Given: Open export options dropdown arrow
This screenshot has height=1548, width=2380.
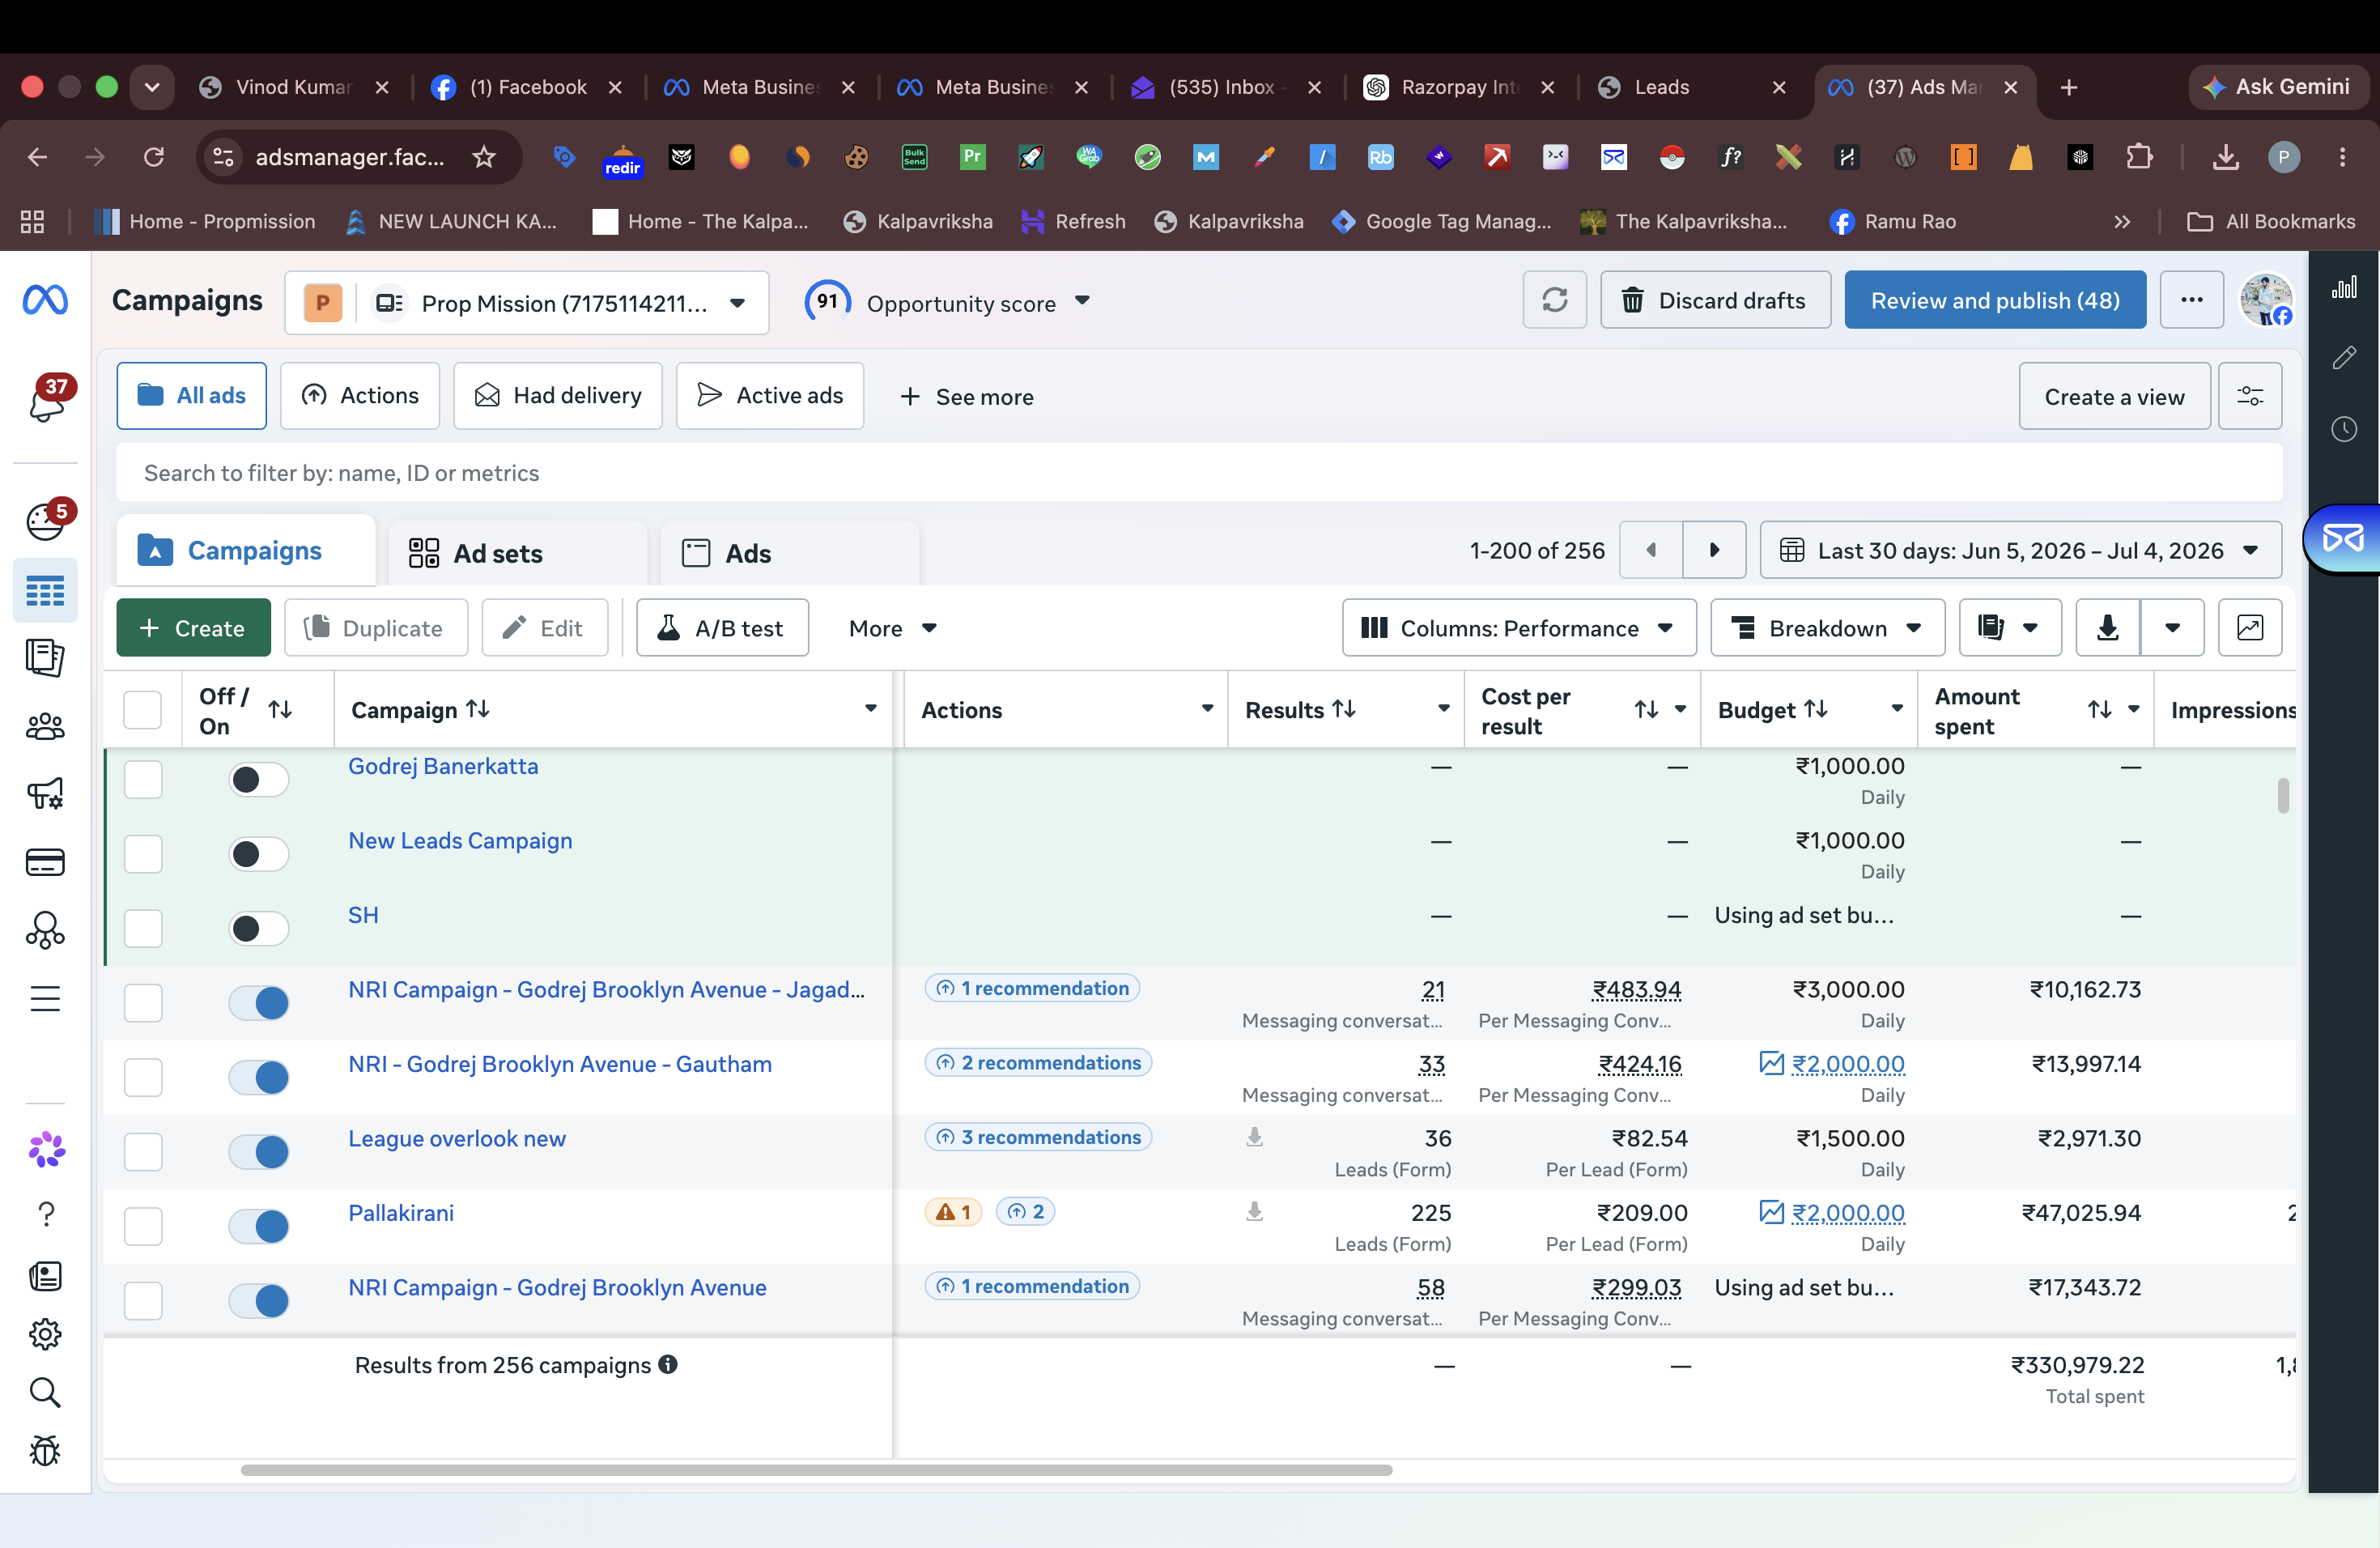Looking at the screenshot, I should (2172, 628).
